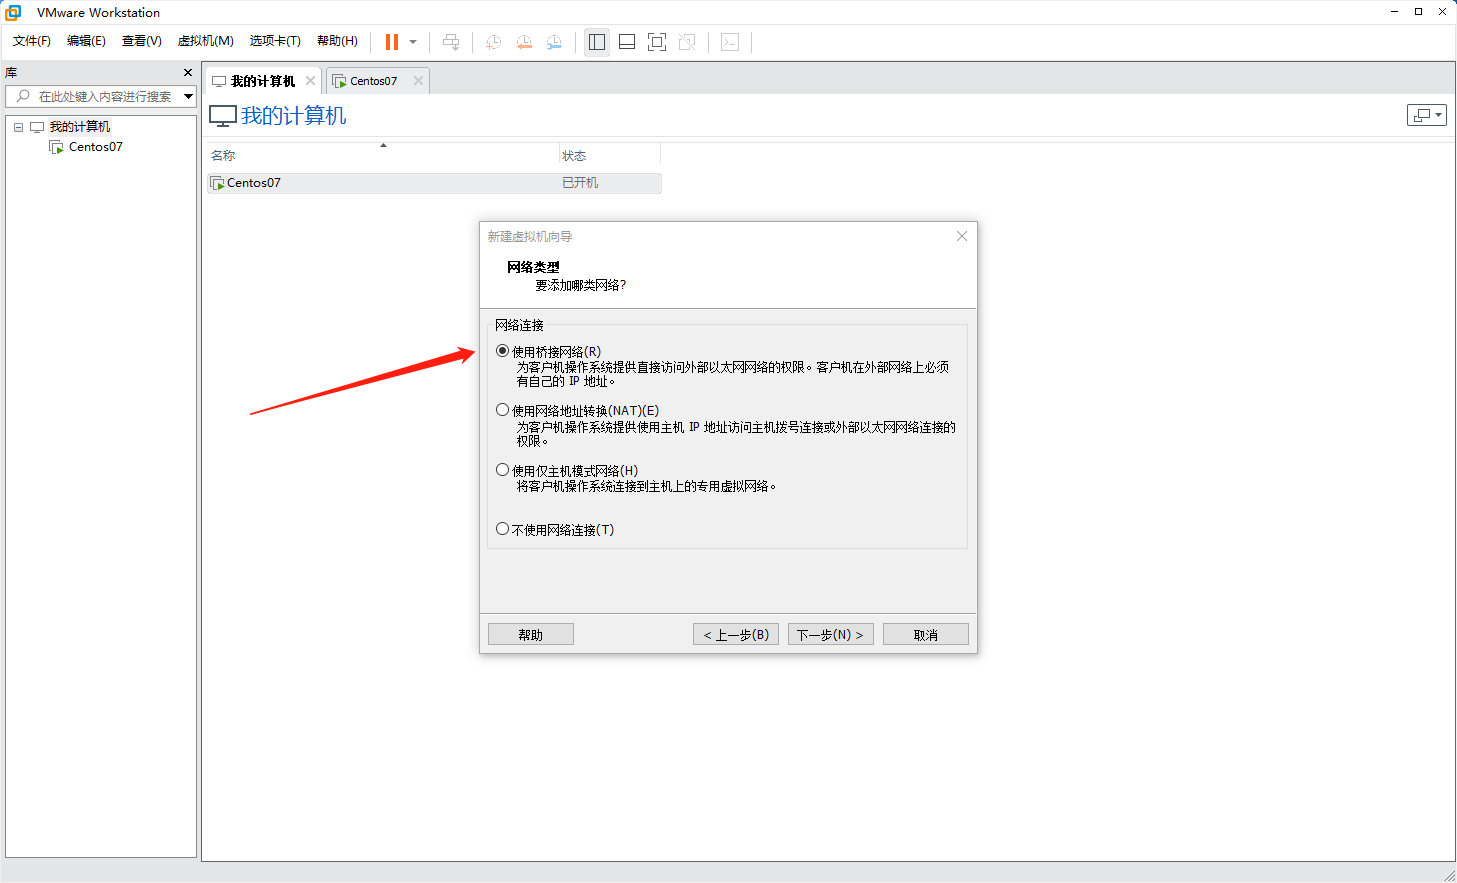Open the power options dropdown beside pause
Screen dimensions: 1457x883
coord(413,42)
